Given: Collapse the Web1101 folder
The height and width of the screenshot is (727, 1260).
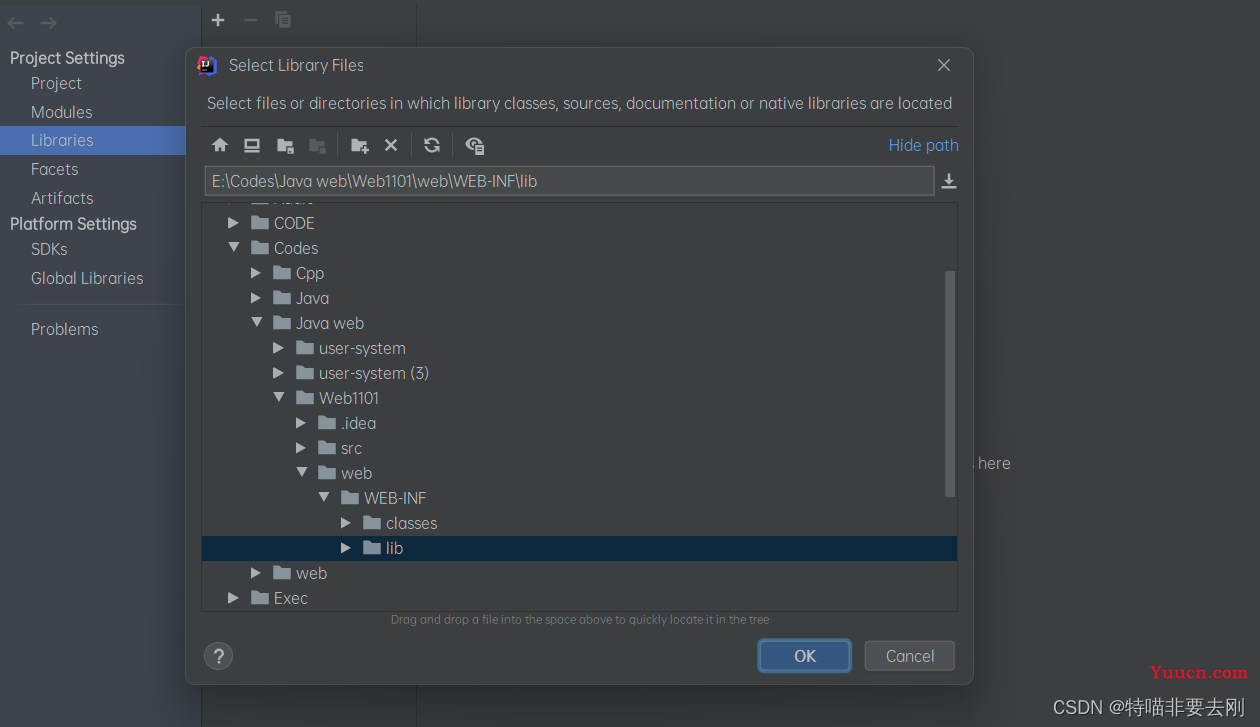Looking at the screenshot, I should click(x=278, y=398).
